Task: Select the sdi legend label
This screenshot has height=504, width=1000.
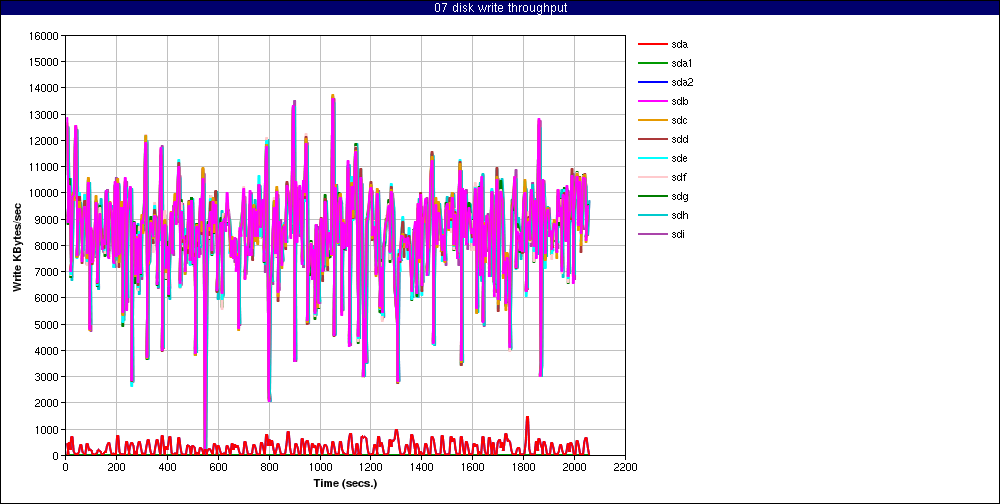Action: (678, 234)
